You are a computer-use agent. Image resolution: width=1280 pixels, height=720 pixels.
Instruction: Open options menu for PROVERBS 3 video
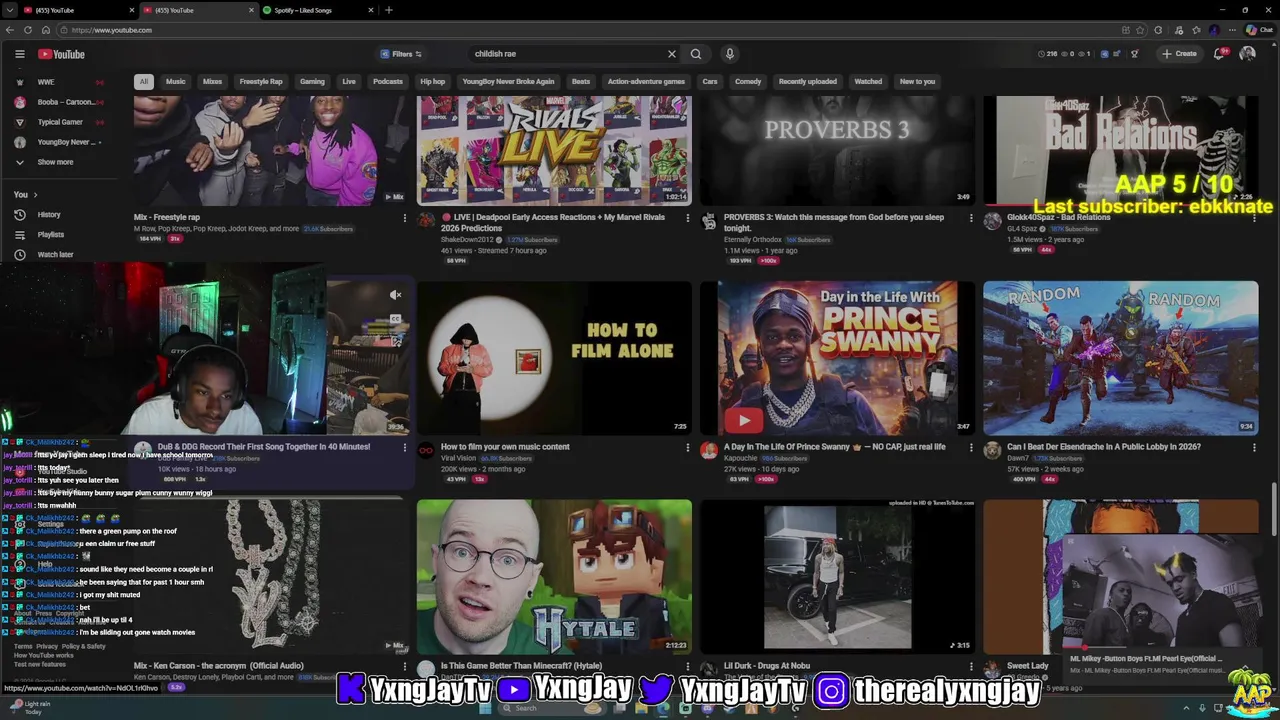tap(971, 218)
